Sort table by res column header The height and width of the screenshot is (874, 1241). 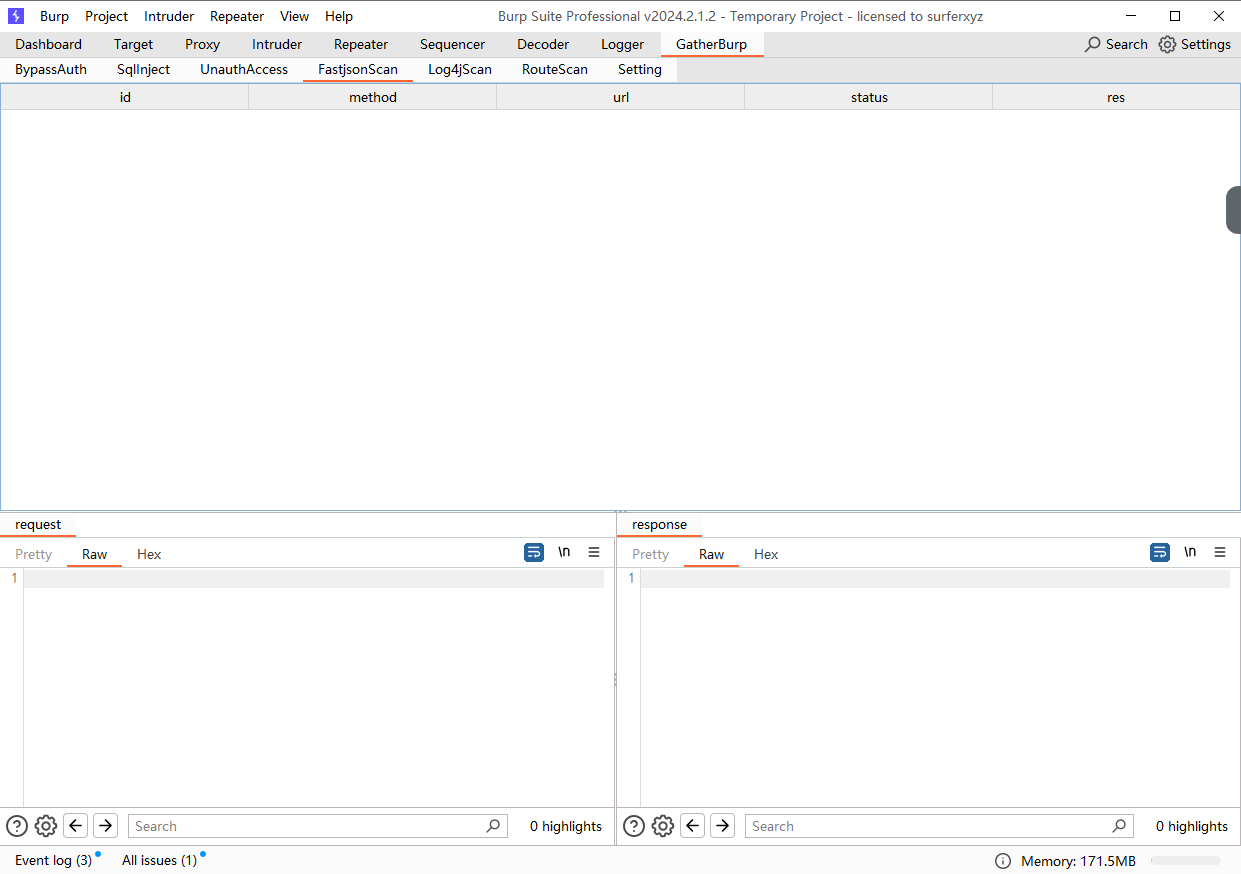tap(1116, 97)
